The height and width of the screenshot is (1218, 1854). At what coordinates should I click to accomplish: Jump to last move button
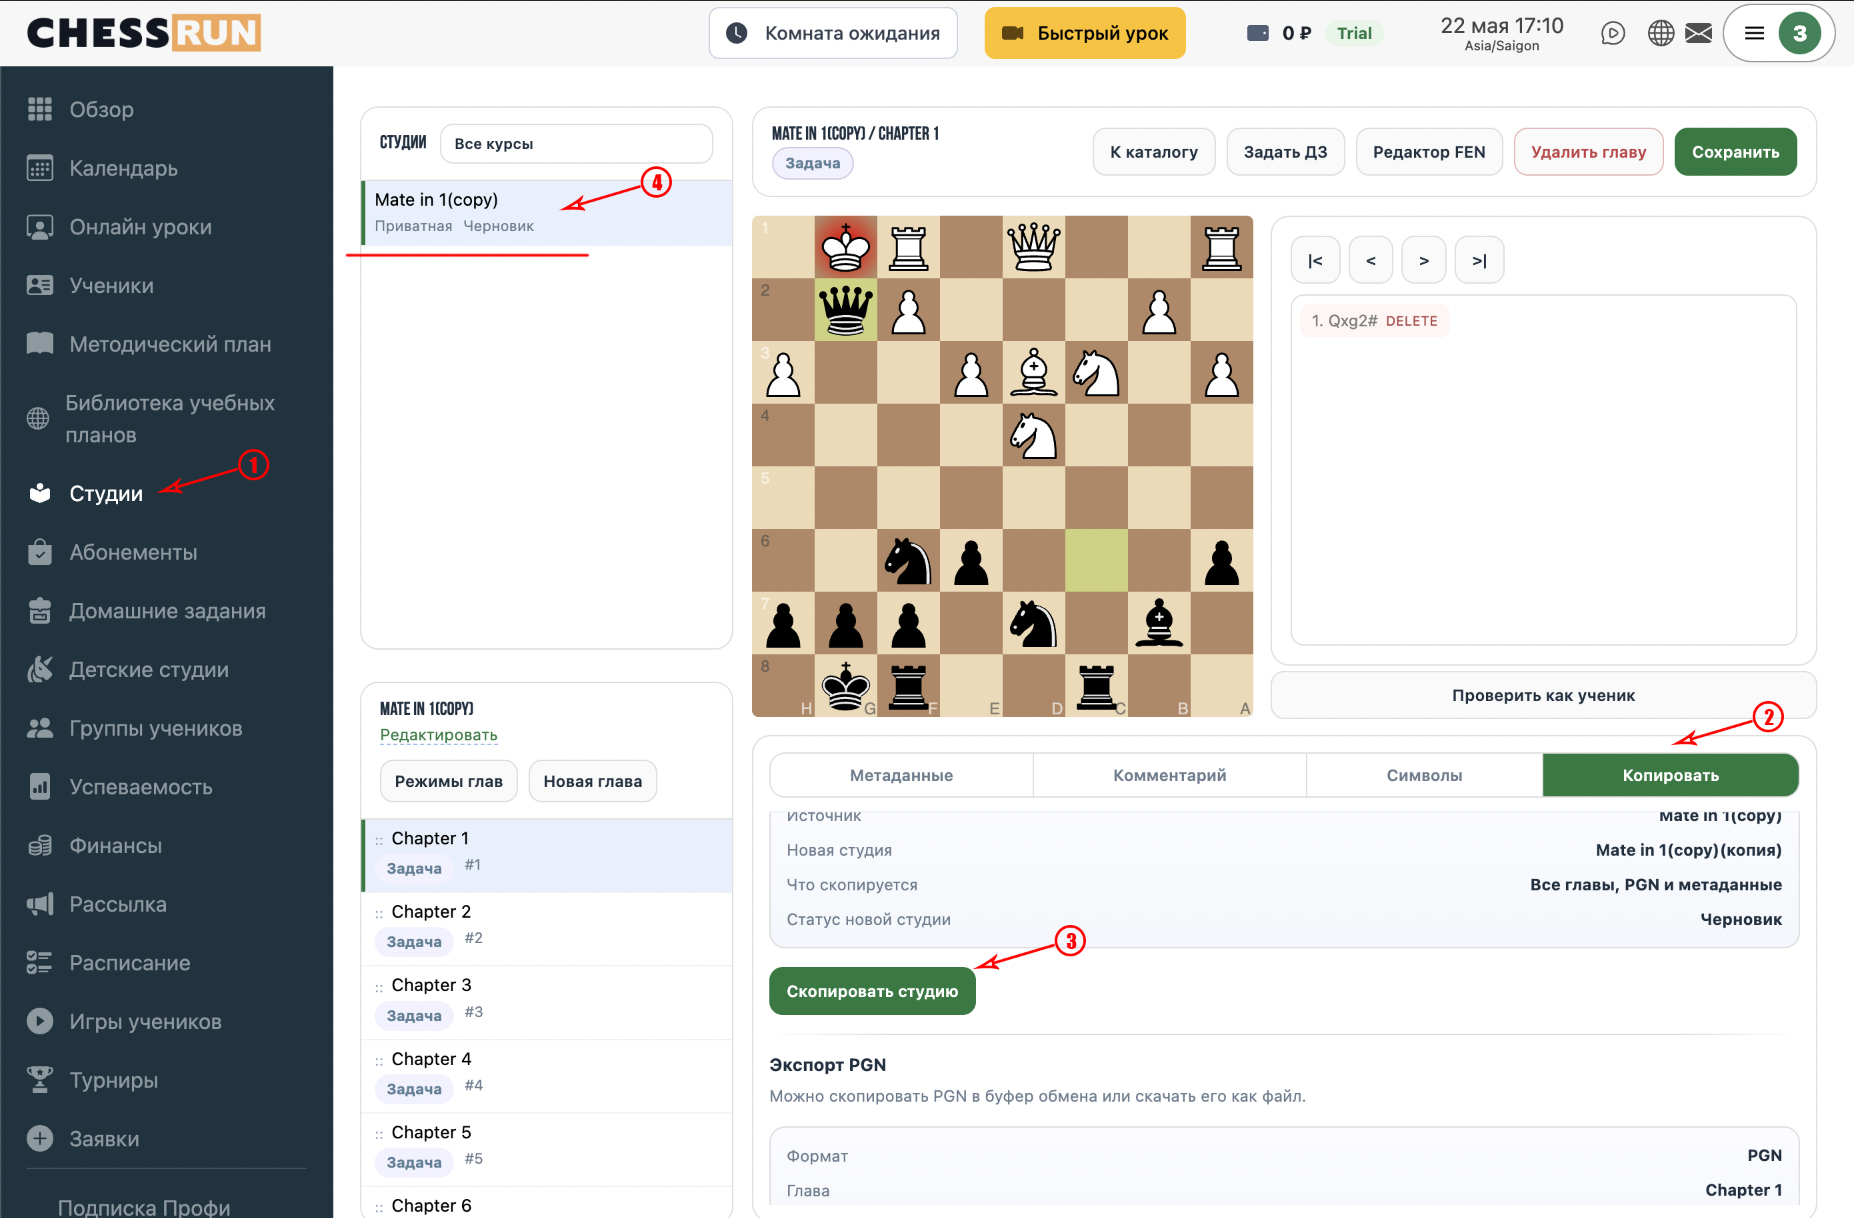click(x=1479, y=261)
